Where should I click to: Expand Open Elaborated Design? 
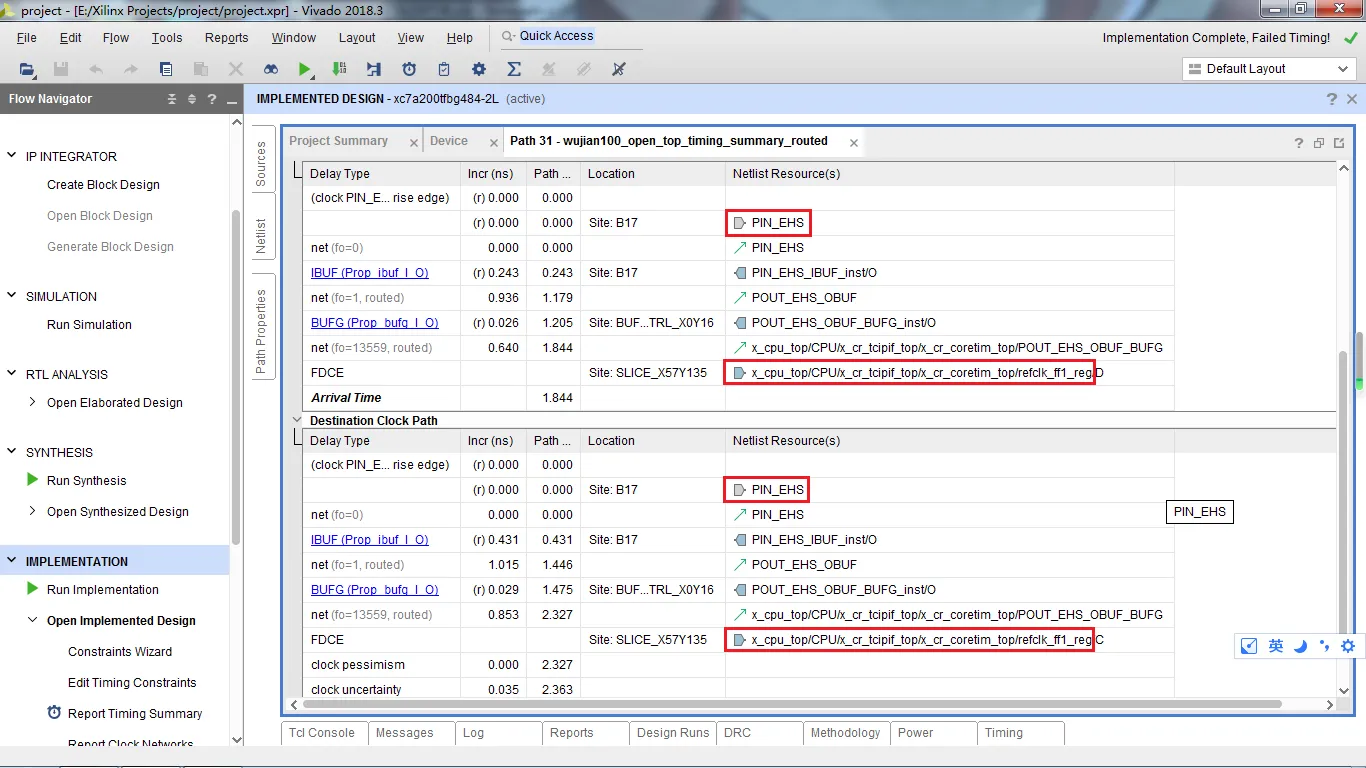[x=33, y=402]
